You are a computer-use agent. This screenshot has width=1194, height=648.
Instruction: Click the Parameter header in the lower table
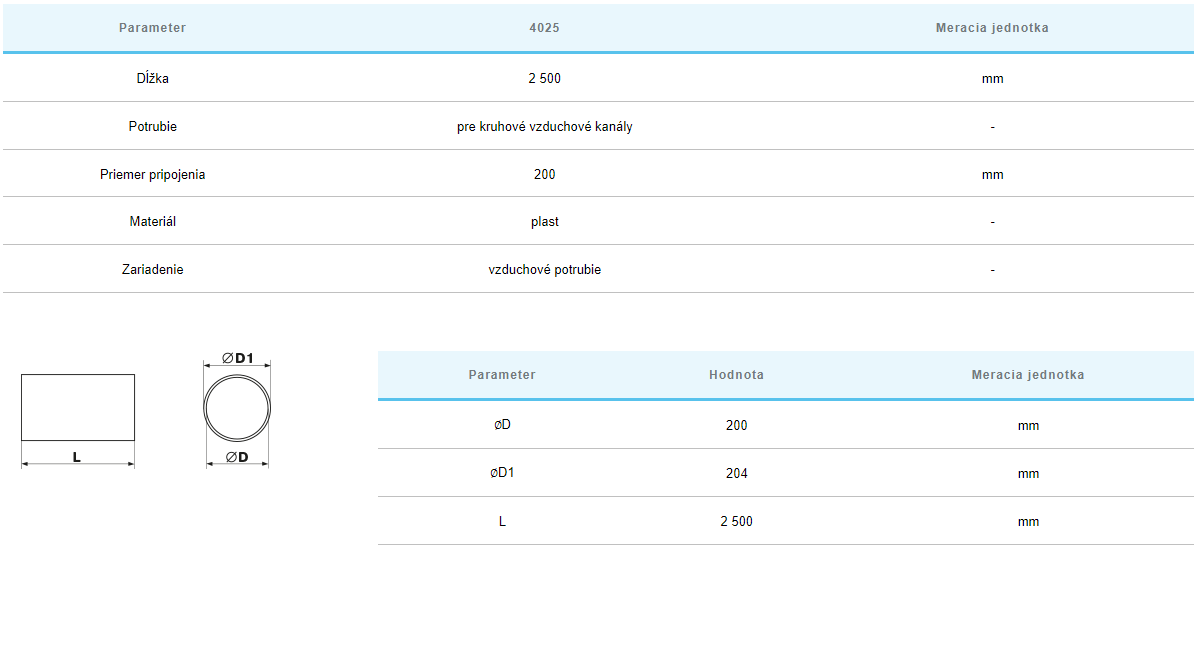[502, 375]
